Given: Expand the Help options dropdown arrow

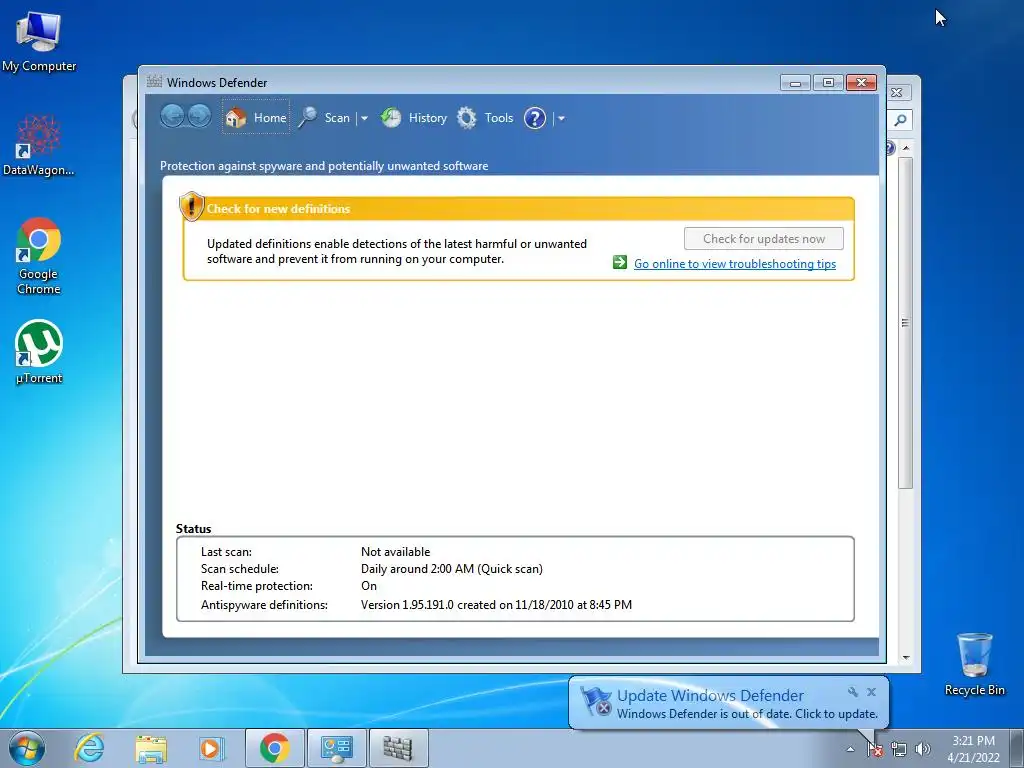Looking at the screenshot, I should 561,118.
